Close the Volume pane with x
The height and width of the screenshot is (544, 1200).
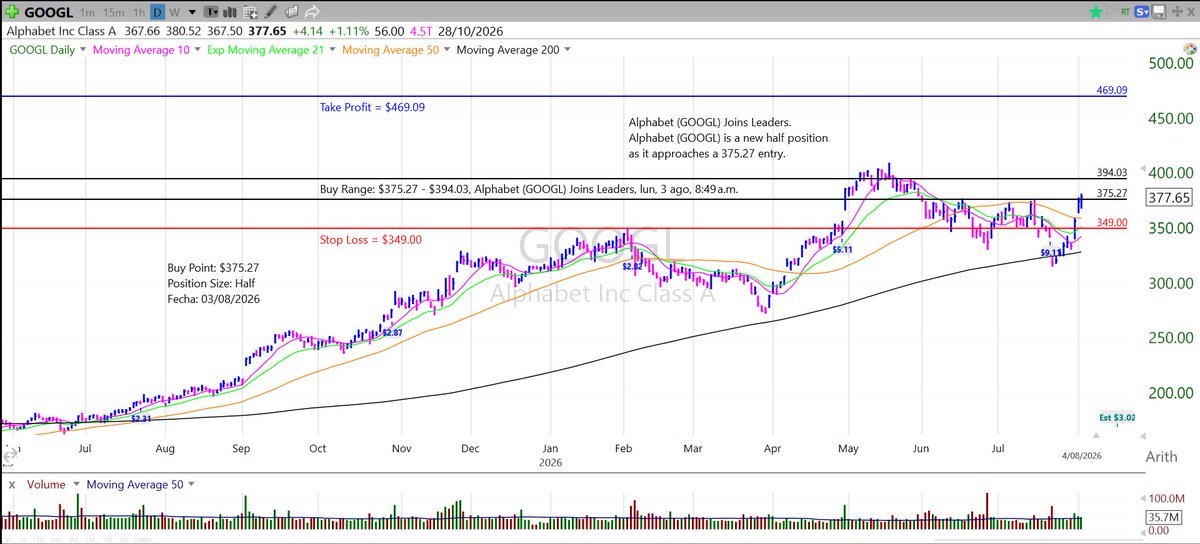pyautogui.click(x=12, y=484)
